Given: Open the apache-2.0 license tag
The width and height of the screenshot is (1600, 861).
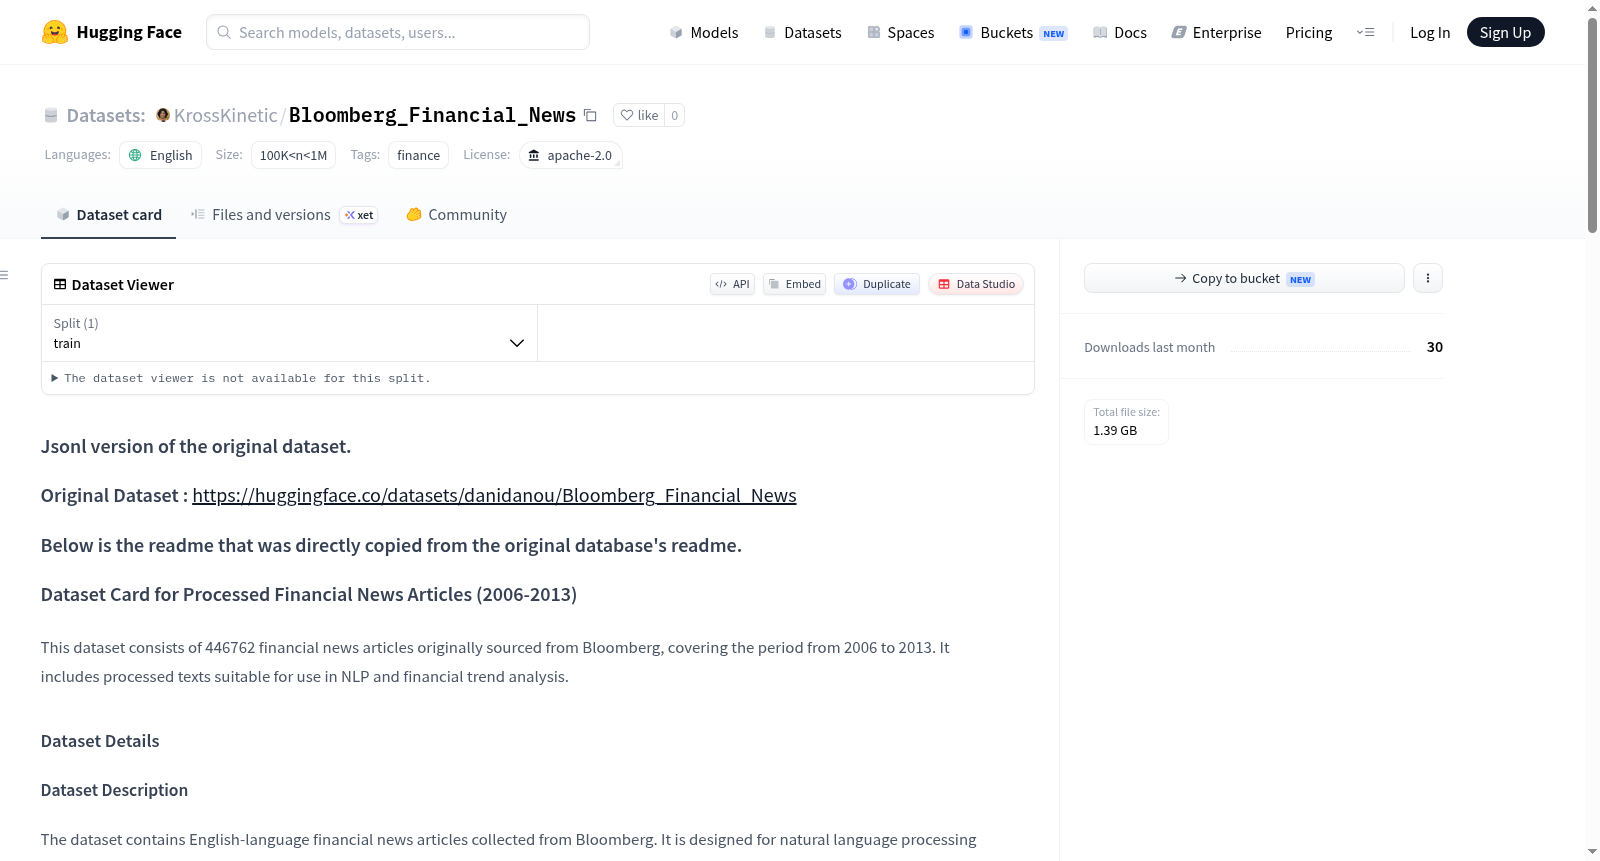Looking at the screenshot, I should [570, 155].
